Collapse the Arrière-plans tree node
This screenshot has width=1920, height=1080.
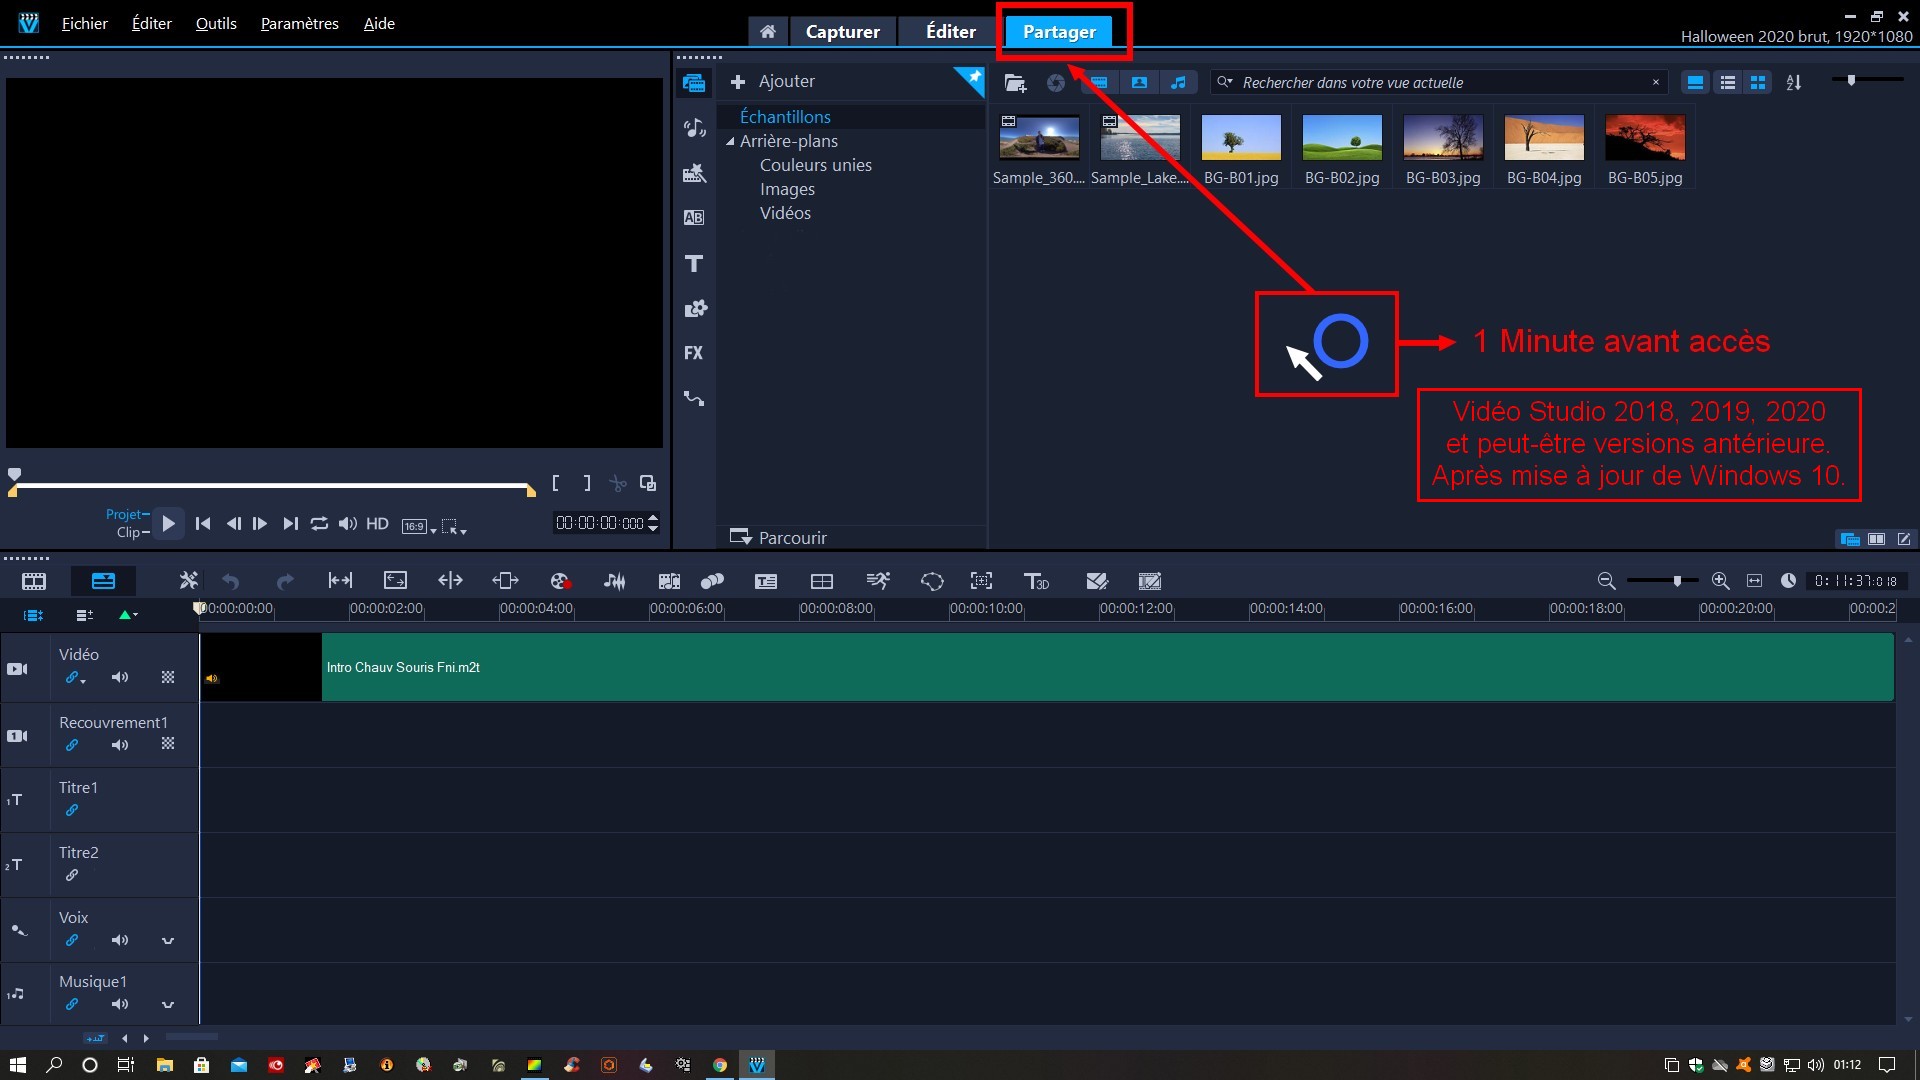(730, 142)
